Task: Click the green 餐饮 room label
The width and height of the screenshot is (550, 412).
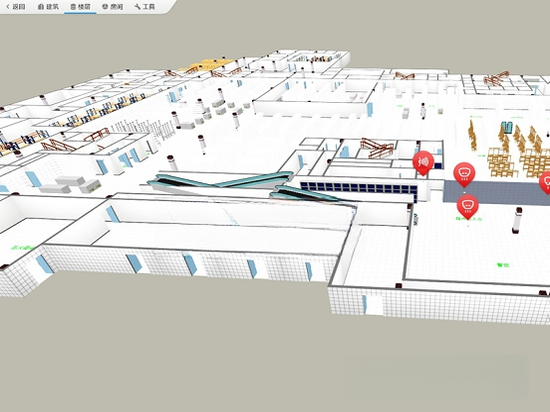Action: click(503, 265)
